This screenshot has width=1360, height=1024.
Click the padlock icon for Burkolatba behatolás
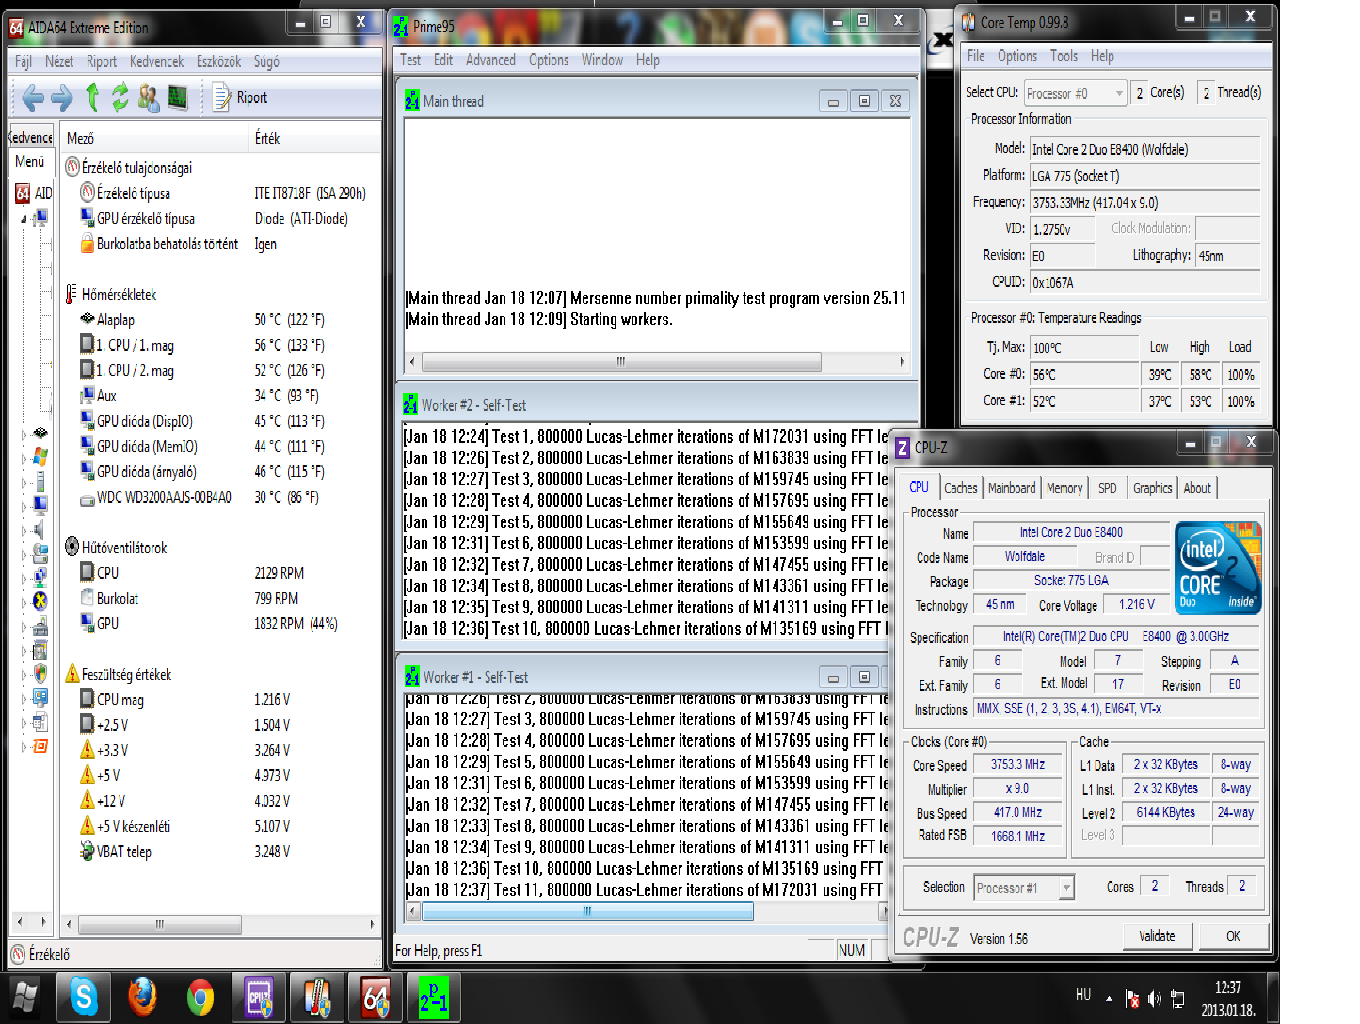click(x=87, y=243)
